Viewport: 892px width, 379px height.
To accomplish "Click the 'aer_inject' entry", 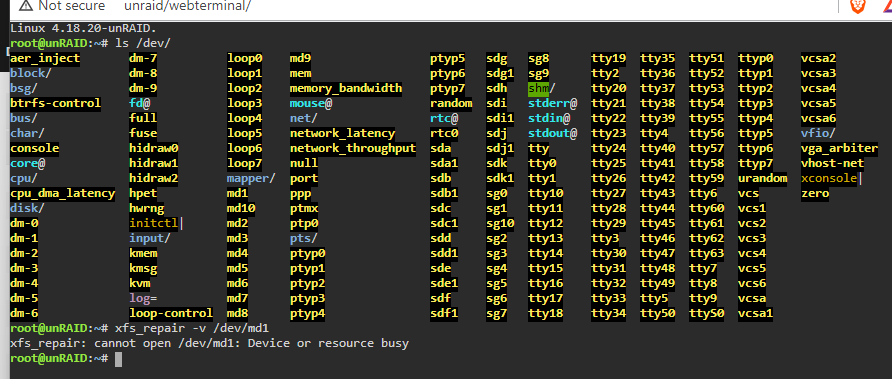I will click(45, 58).
